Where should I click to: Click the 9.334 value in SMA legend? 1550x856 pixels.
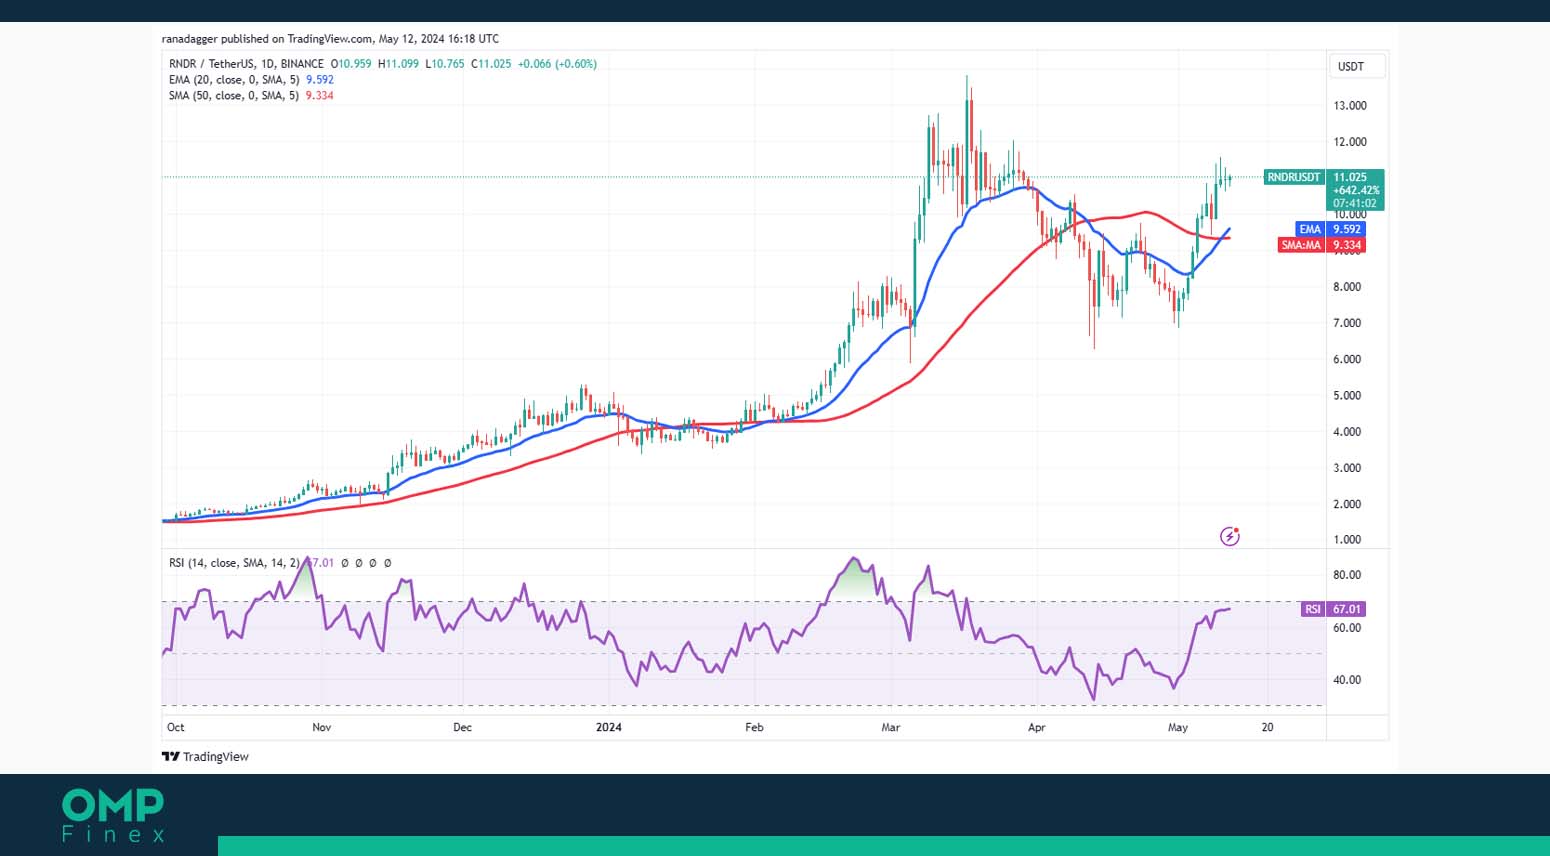coord(320,96)
